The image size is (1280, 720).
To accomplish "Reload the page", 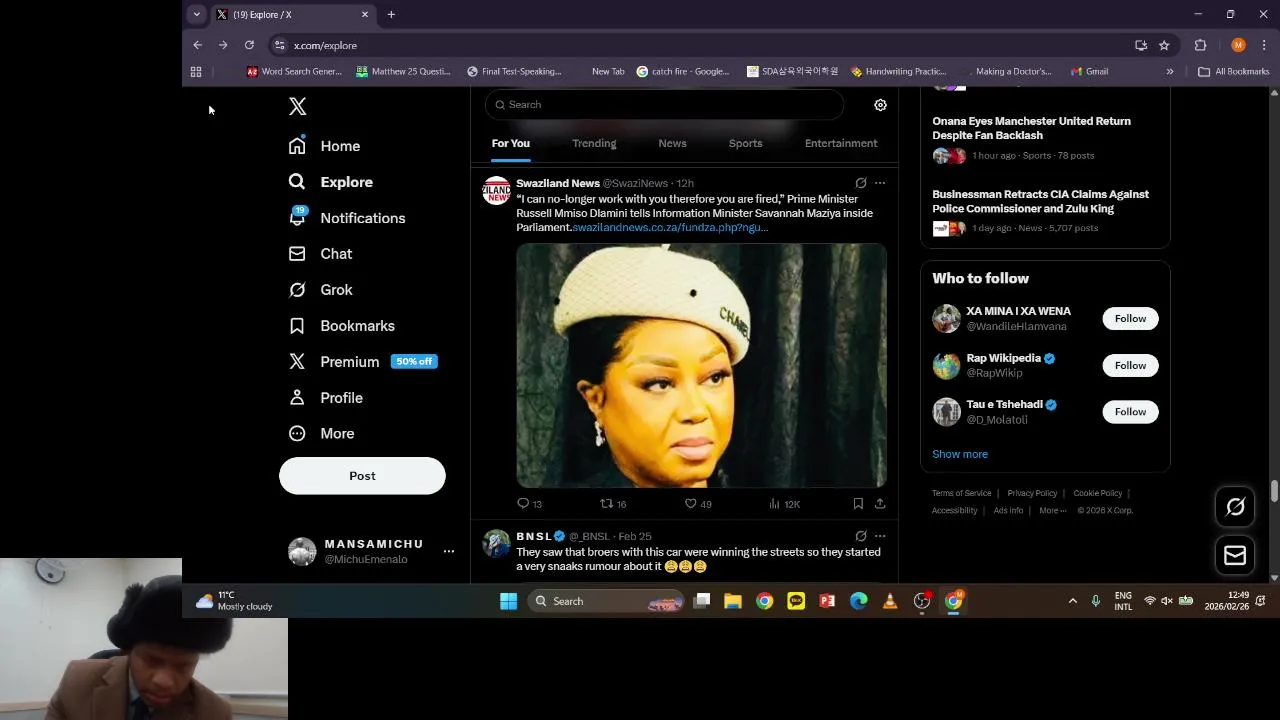I will [249, 45].
